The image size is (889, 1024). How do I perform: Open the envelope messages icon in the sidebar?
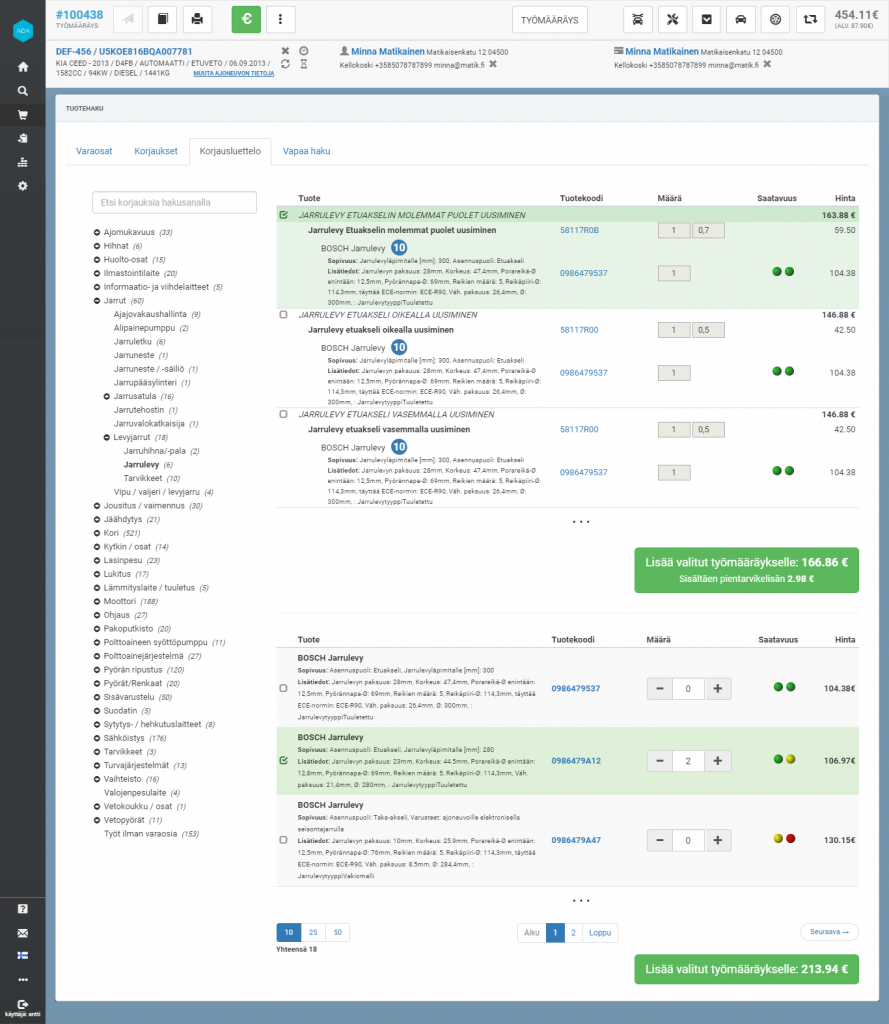(23, 933)
